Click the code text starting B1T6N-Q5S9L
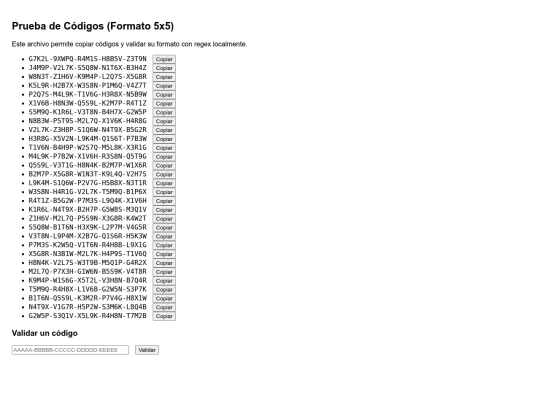Image resolution: width=540 pixels, height=405 pixels. tap(87, 298)
